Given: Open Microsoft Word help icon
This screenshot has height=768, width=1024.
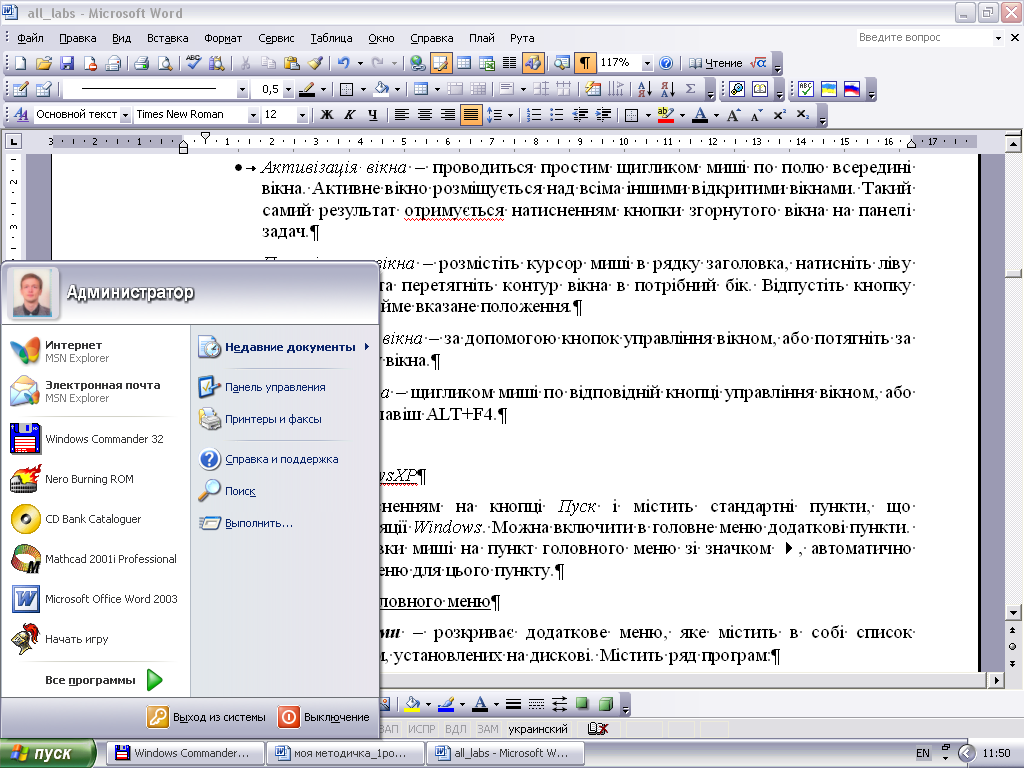Looking at the screenshot, I should point(666,63).
